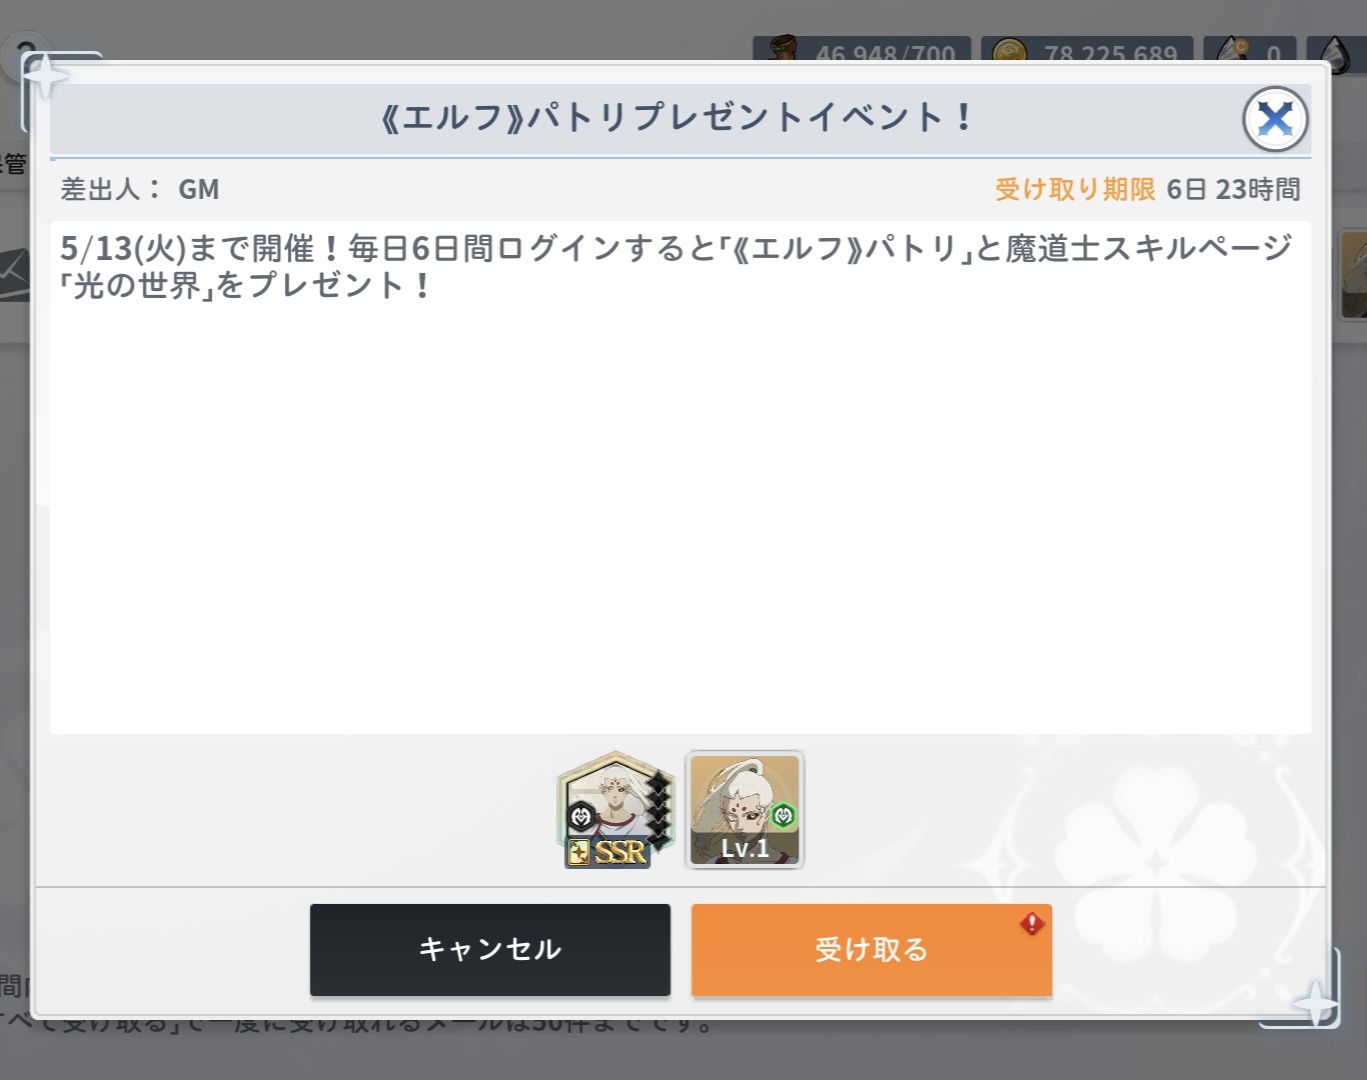Click the 受け取り期限 deadline label

coord(1075,189)
